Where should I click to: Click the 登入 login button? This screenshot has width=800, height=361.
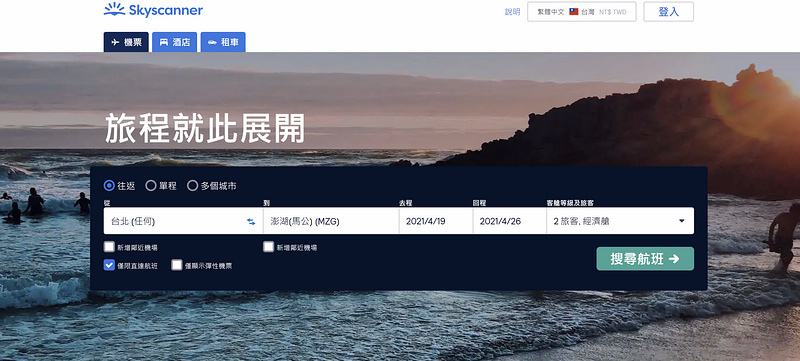click(668, 12)
